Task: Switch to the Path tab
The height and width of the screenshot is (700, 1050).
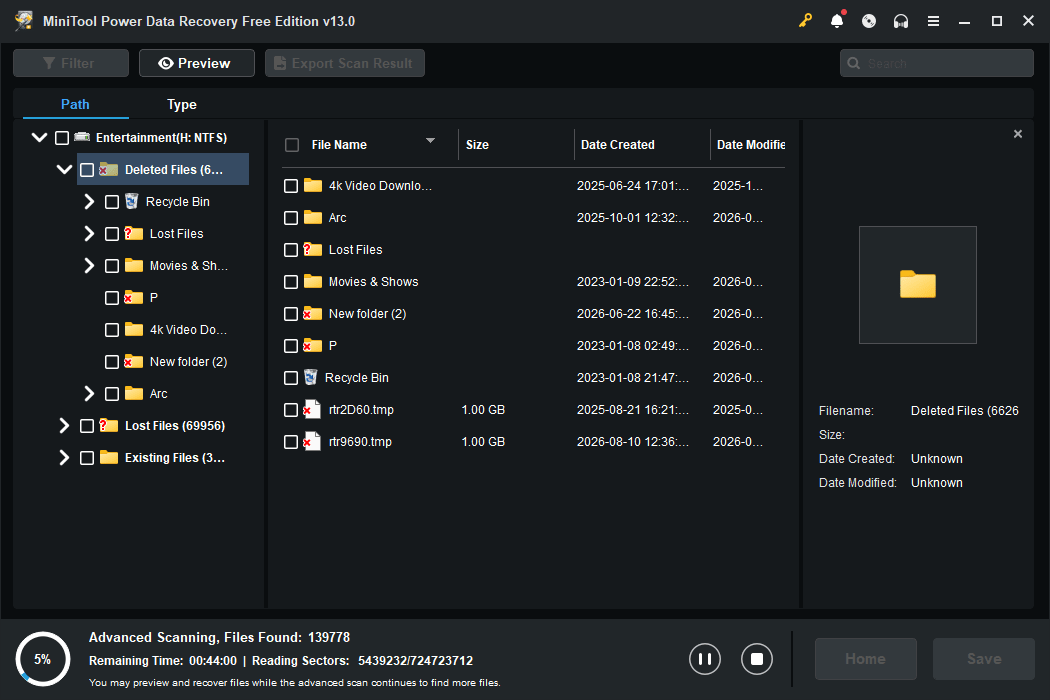Action: (x=75, y=104)
